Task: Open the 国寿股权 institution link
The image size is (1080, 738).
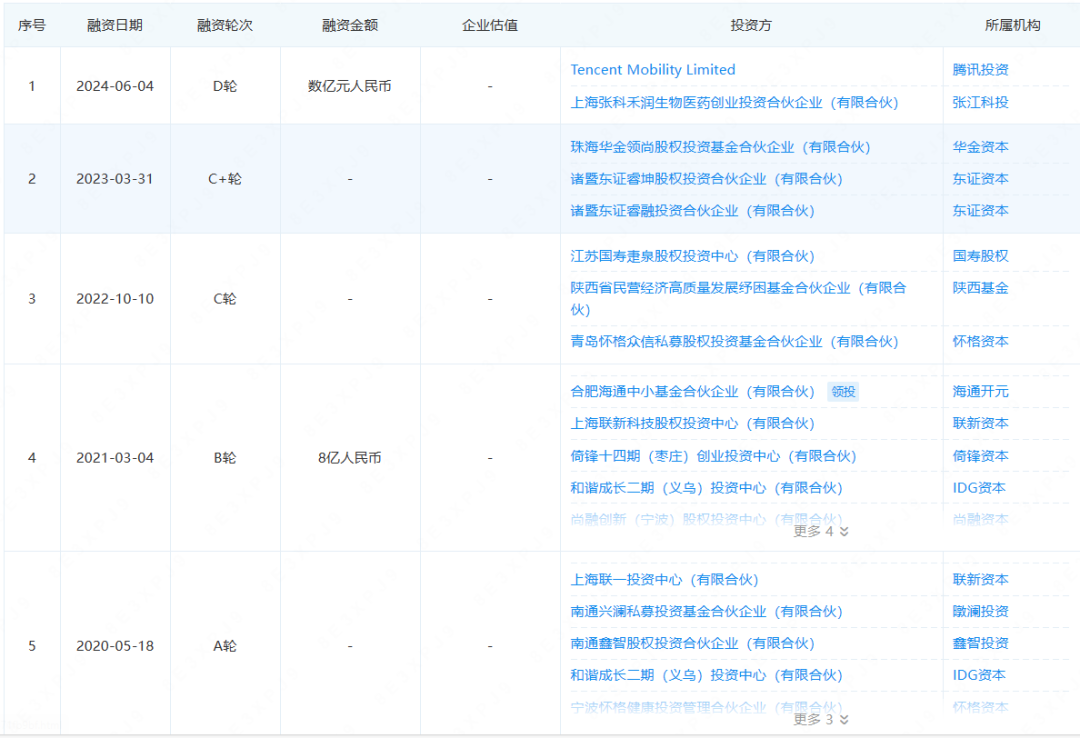Action: pyautogui.click(x=979, y=256)
